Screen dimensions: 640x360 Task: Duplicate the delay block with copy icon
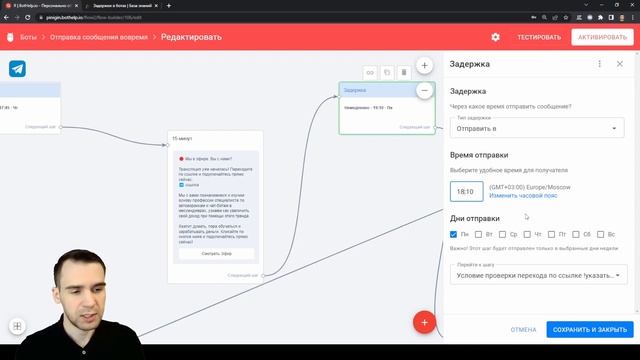pyautogui.click(x=387, y=73)
